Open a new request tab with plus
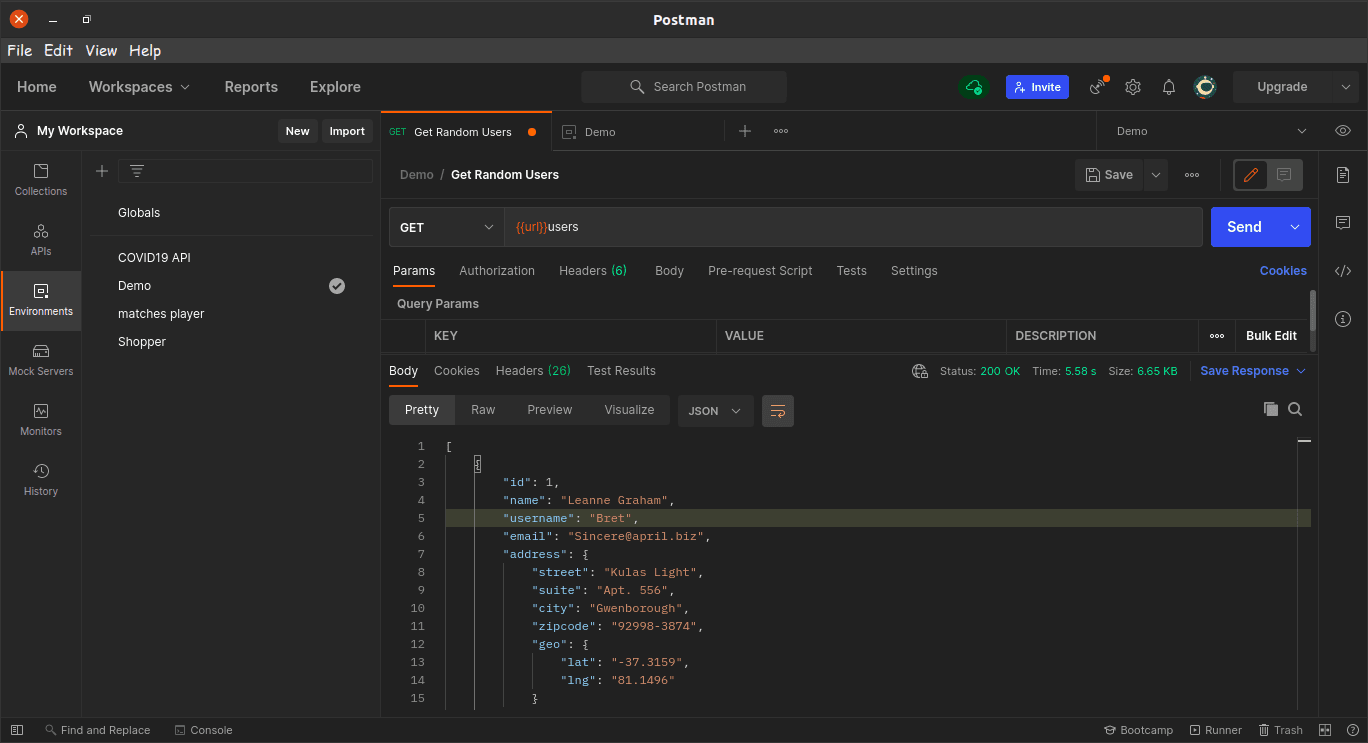This screenshot has height=743, width=1368. 745,131
